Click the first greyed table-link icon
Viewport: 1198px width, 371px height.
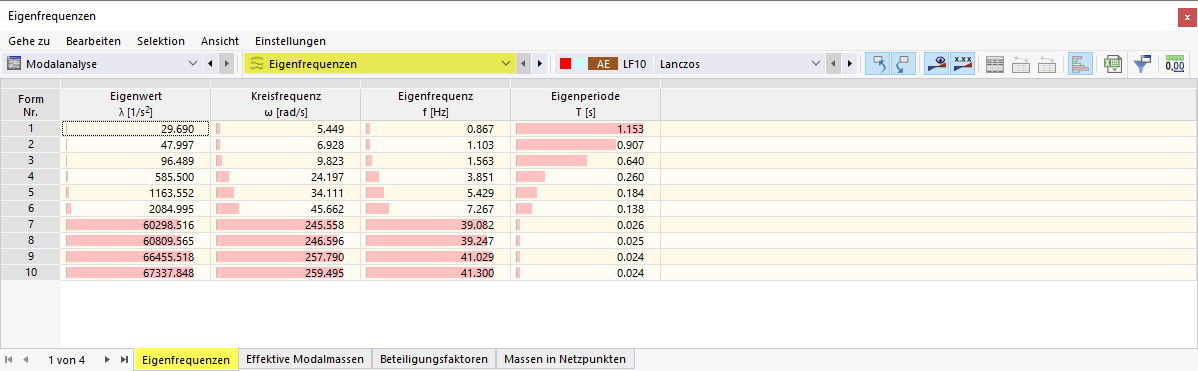[x=1022, y=65]
